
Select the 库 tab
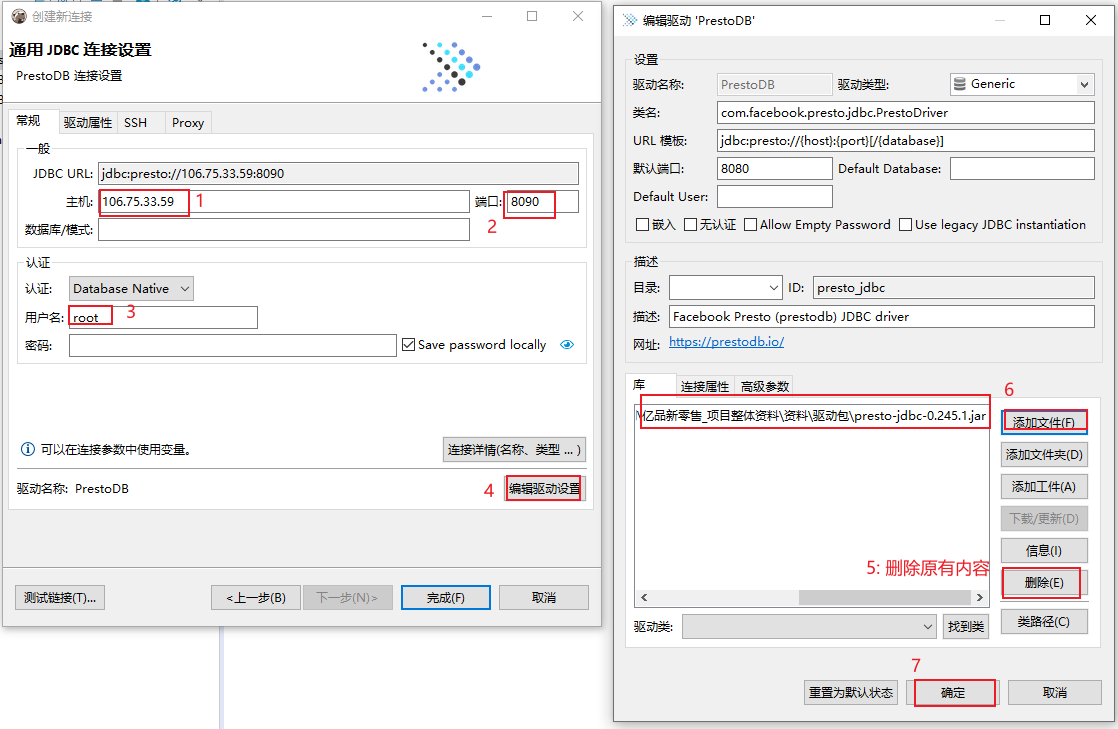pos(650,385)
